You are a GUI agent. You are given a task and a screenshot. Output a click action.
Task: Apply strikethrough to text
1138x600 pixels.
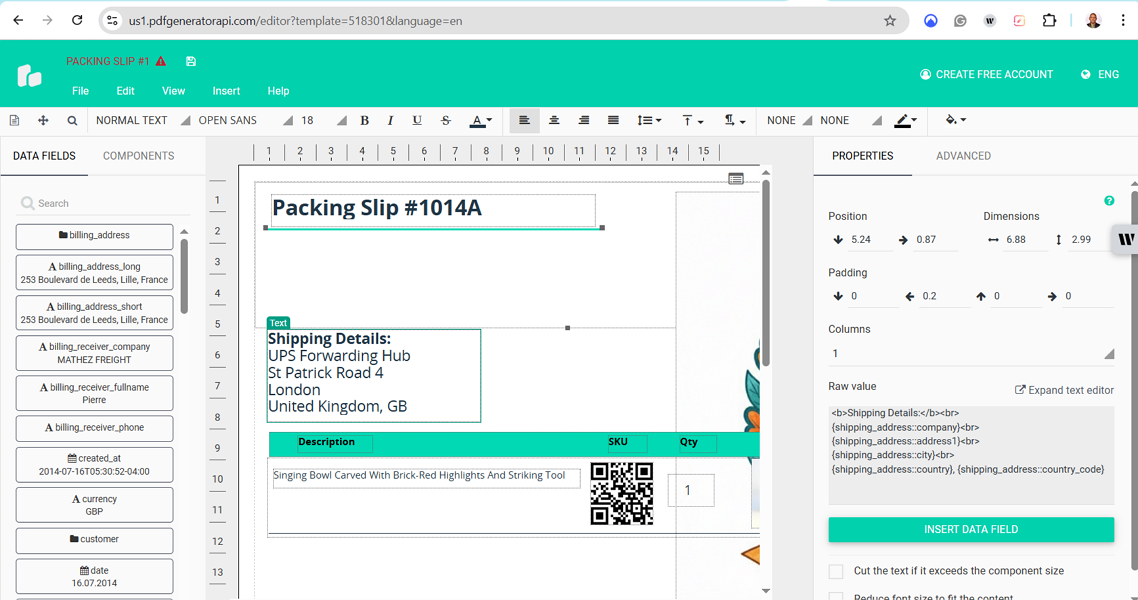point(446,120)
